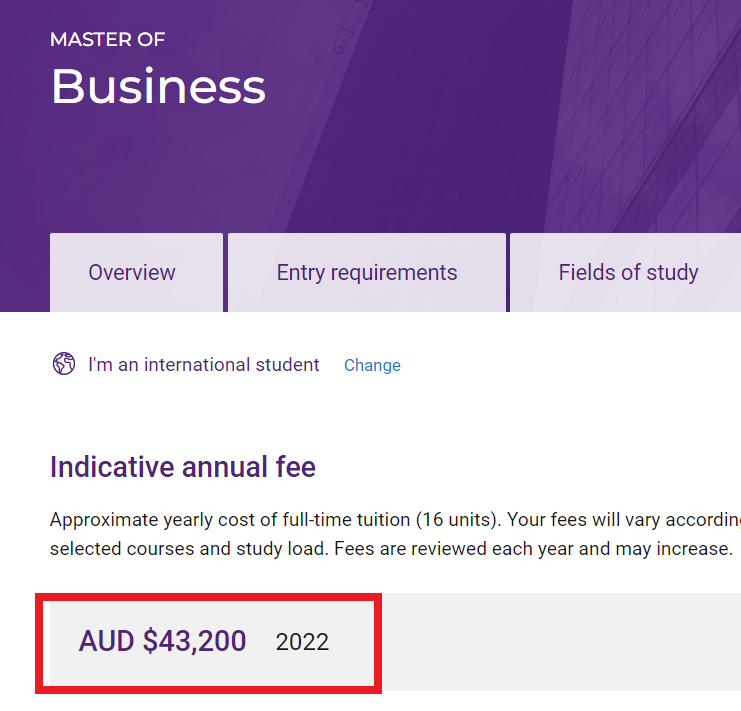Click the Change student type link
The height and width of the screenshot is (711, 741).
(x=372, y=365)
